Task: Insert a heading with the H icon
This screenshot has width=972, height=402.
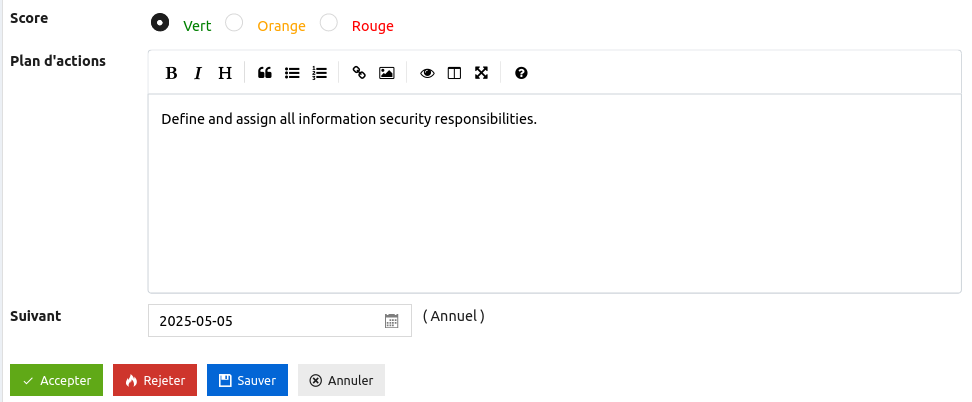Action: point(225,73)
